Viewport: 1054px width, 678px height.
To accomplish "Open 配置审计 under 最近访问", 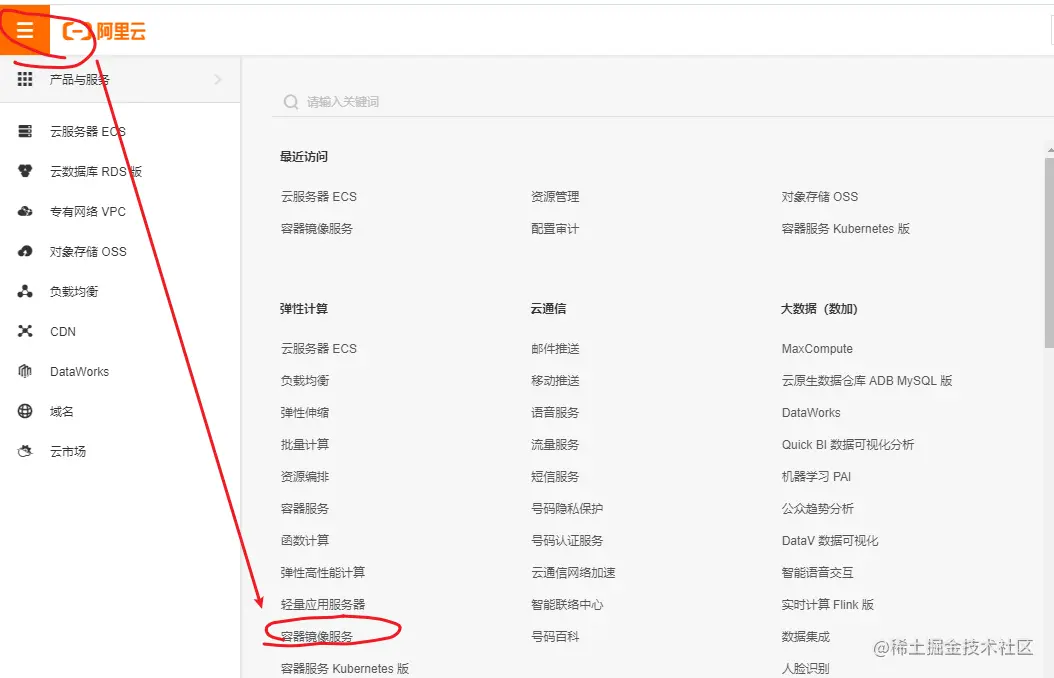I will (x=555, y=228).
